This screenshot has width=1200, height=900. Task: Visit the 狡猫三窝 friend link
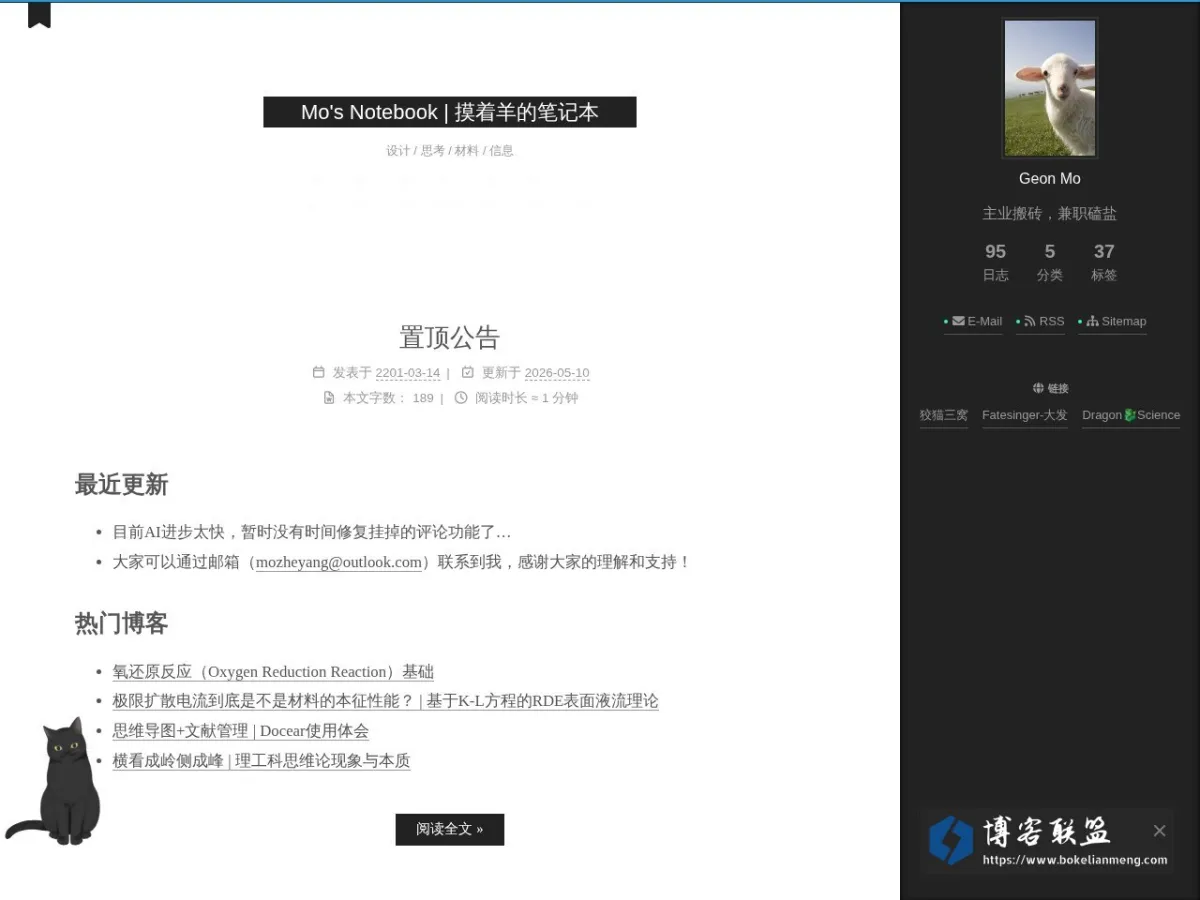click(944, 415)
